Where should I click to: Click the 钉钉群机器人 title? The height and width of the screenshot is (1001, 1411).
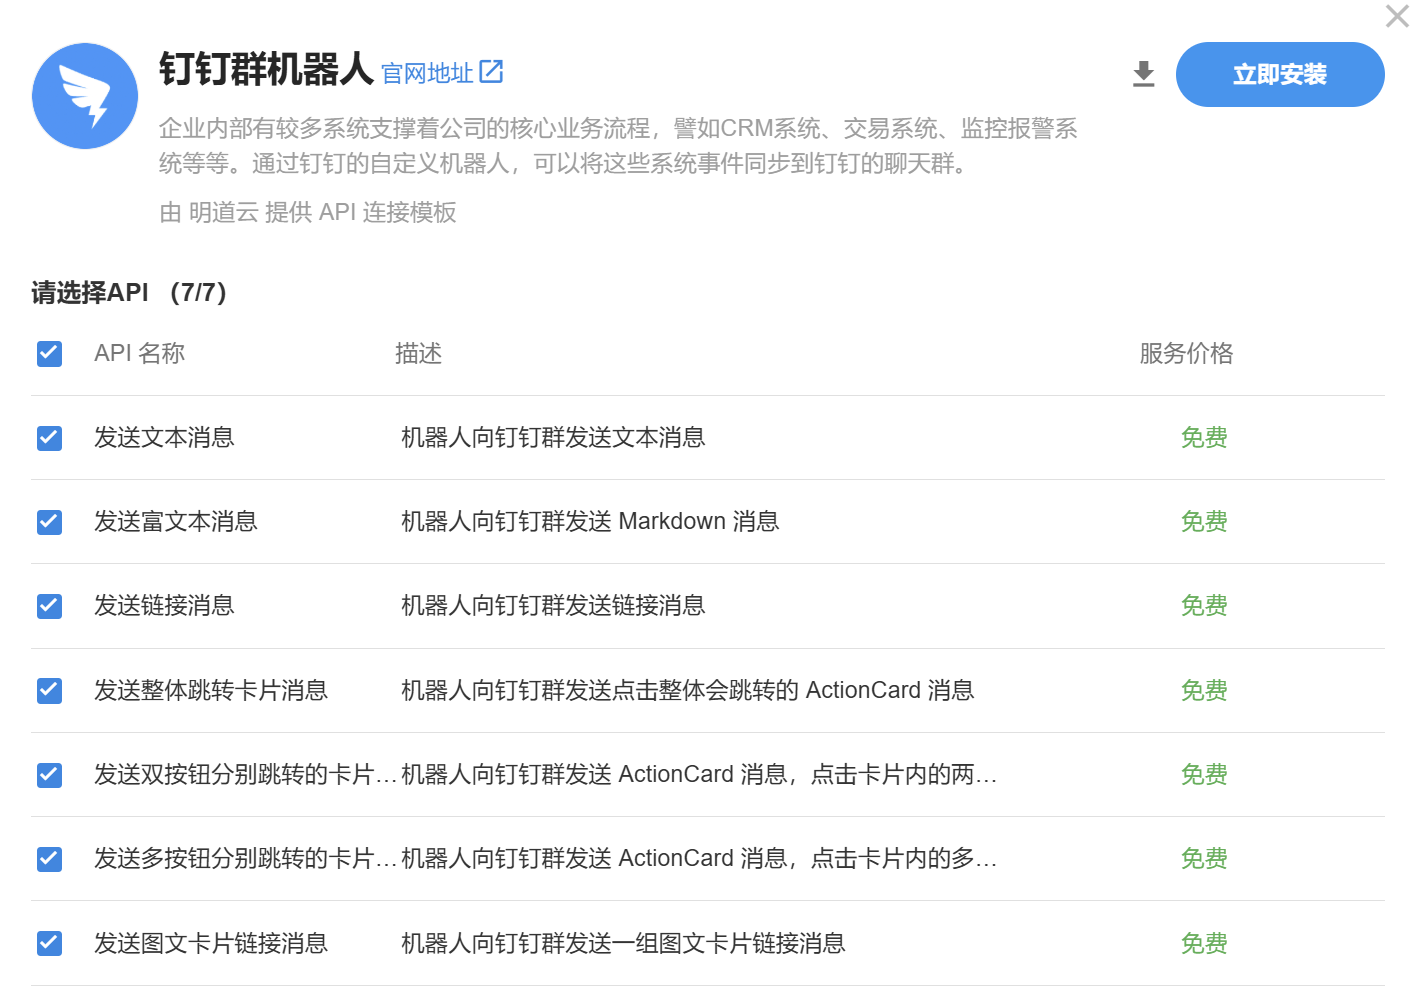[x=266, y=70]
